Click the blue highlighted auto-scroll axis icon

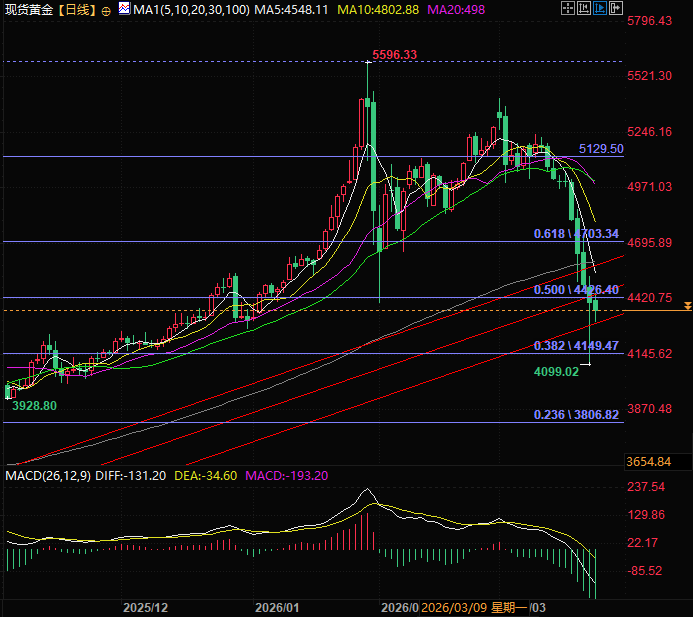[600, 8]
